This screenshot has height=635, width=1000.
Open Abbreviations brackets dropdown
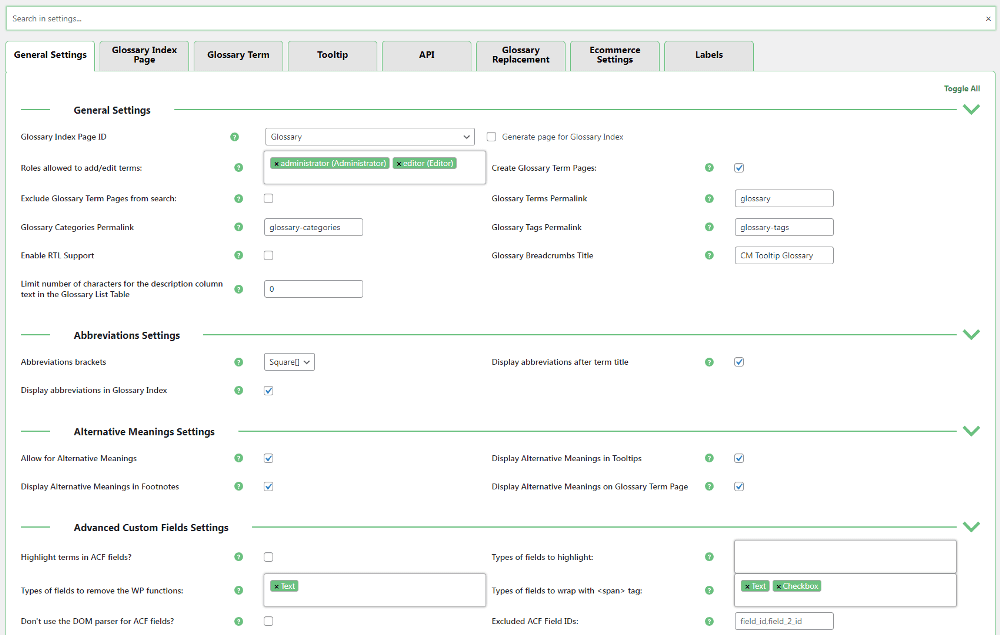coord(290,362)
